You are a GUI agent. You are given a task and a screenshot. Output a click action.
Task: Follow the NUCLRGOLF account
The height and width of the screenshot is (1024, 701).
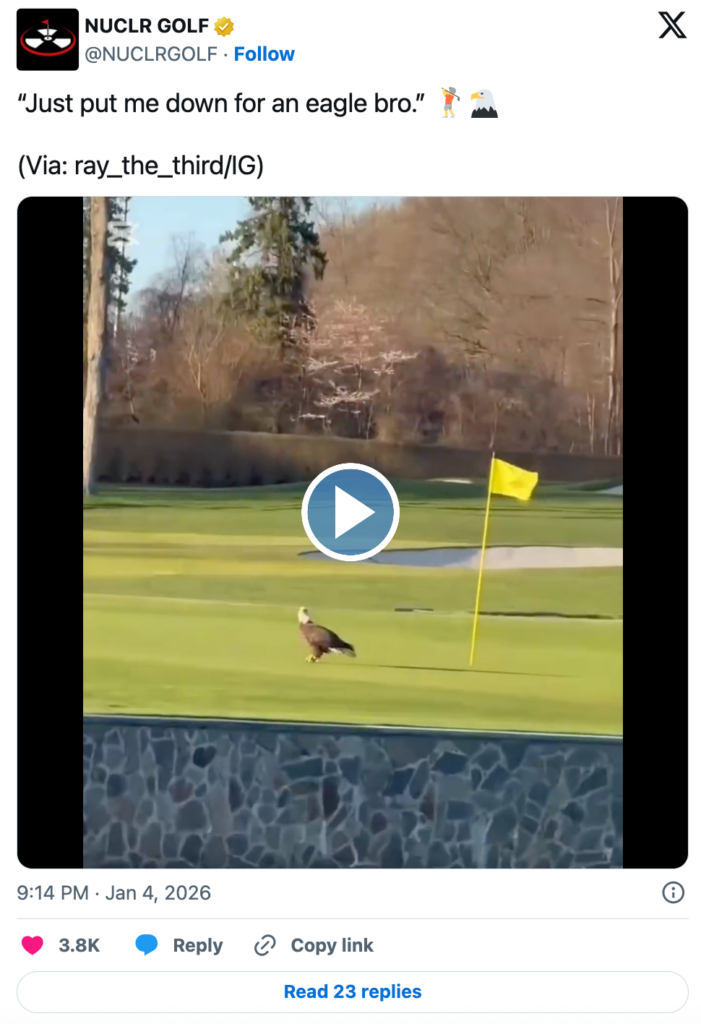[x=264, y=54]
